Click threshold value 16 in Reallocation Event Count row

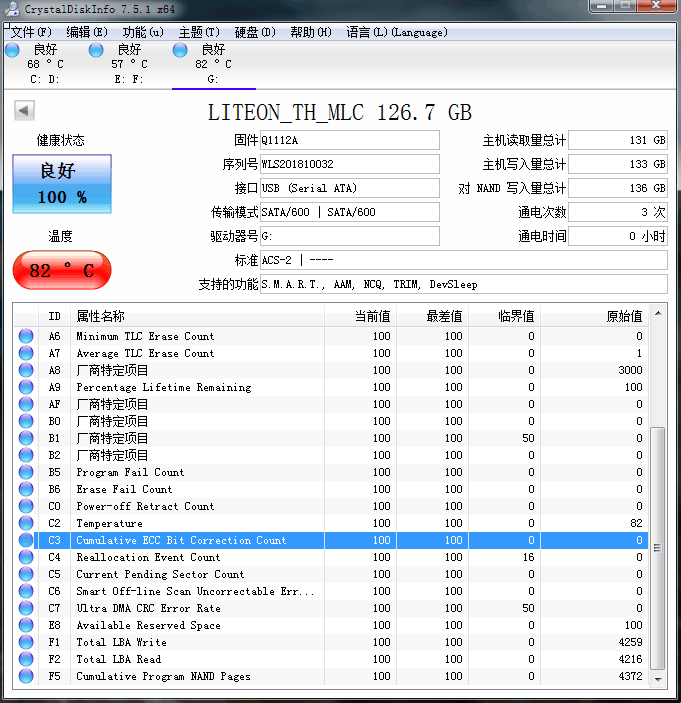pyautogui.click(x=528, y=557)
